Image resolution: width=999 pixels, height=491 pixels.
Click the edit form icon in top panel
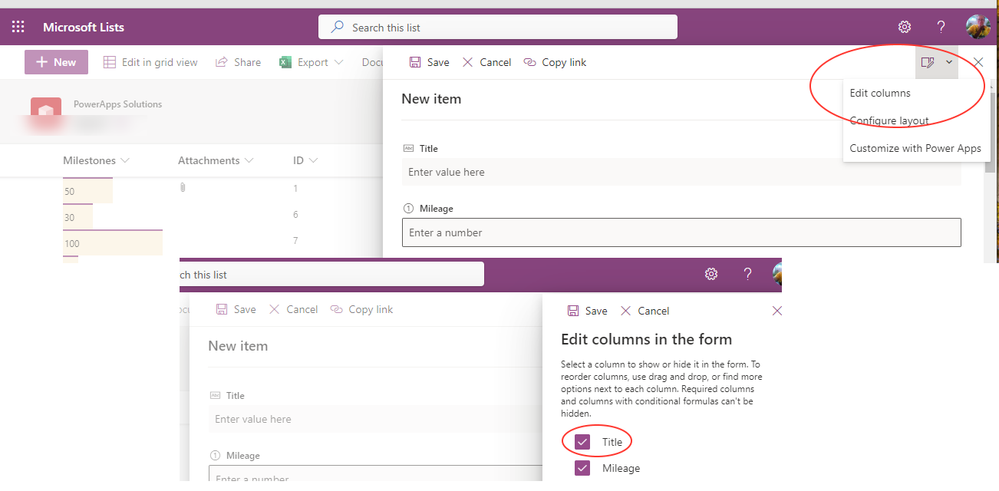tap(928, 62)
